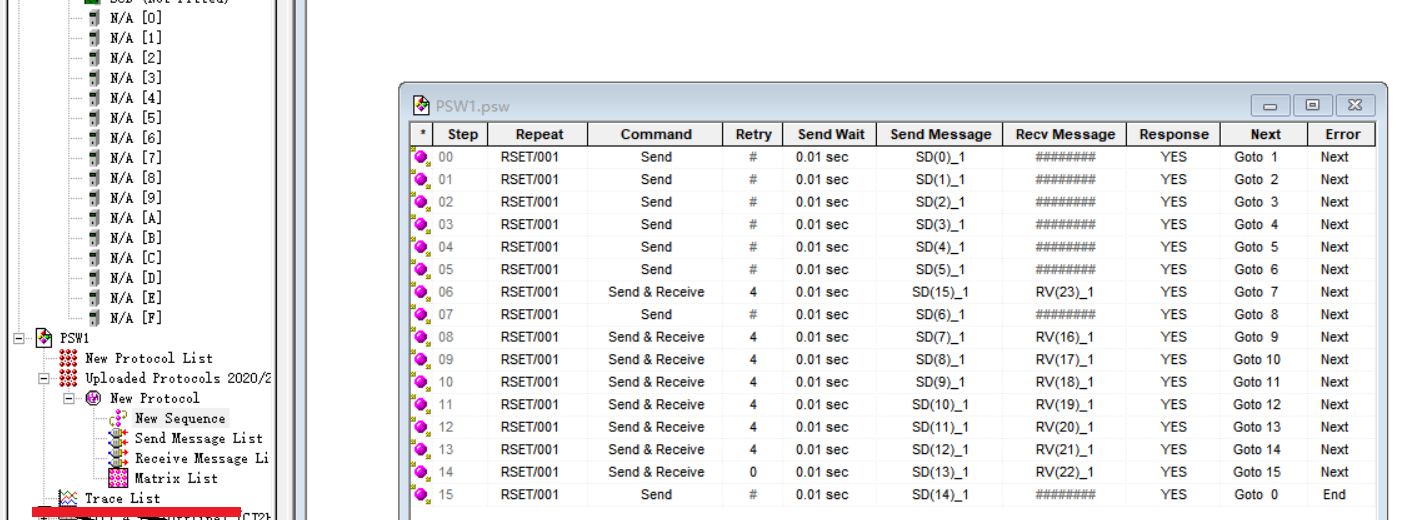Screen dimensions: 1403x520
Task: Click the step 06 row marker icon
Action: coord(421,292)
